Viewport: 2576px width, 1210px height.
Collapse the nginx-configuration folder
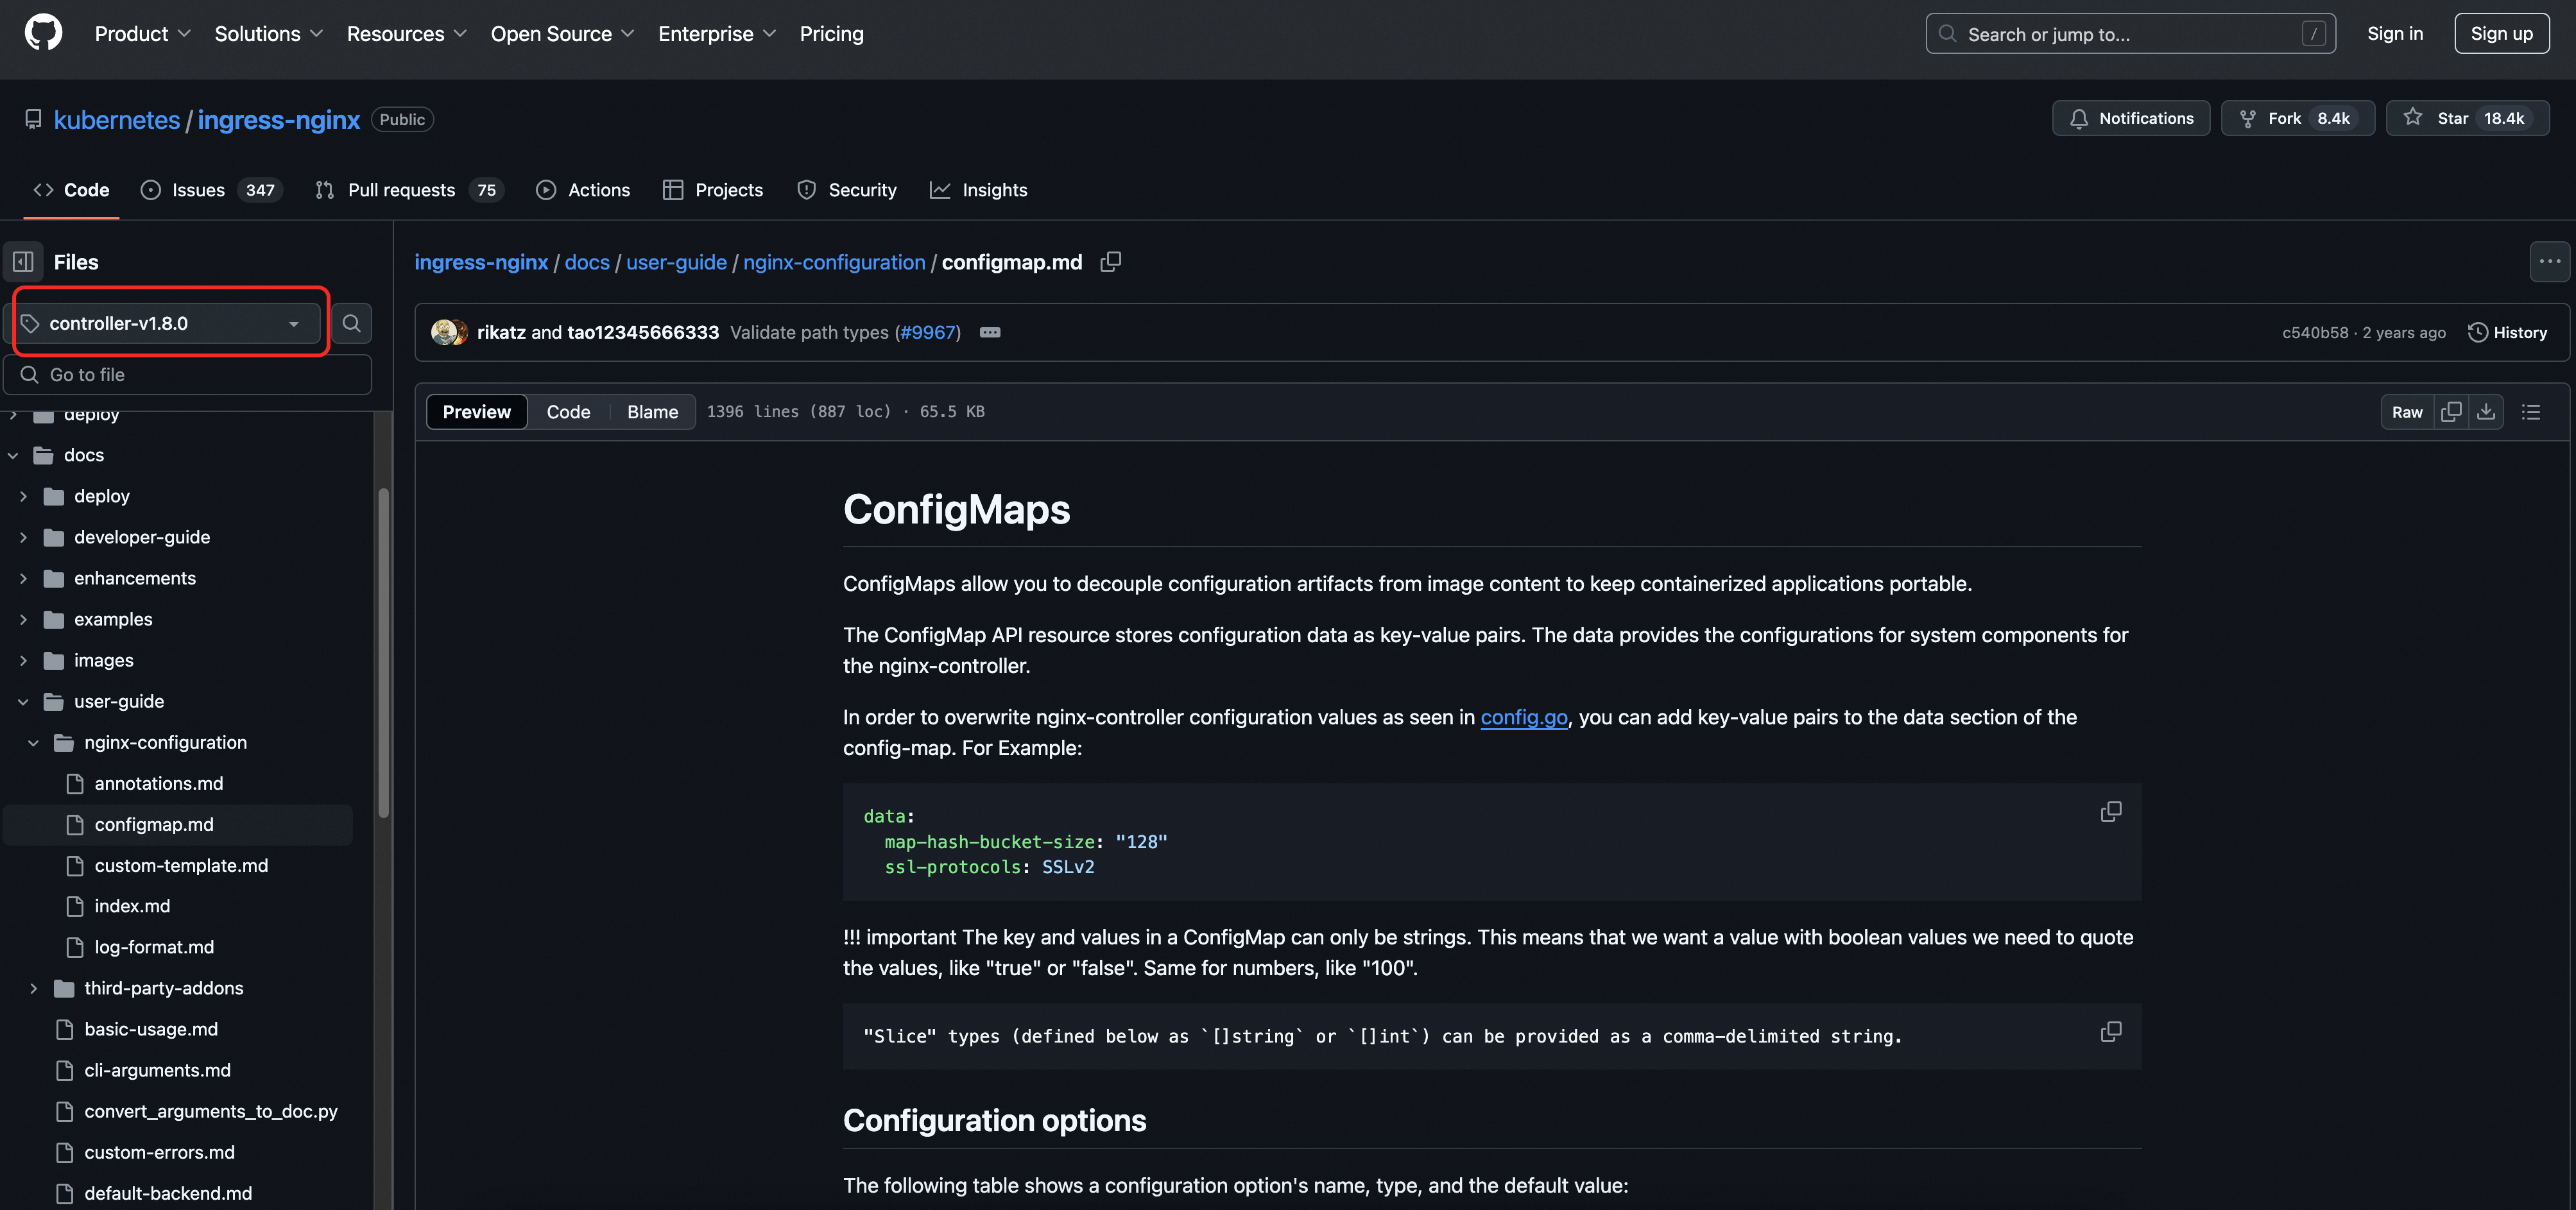[33, 743]
